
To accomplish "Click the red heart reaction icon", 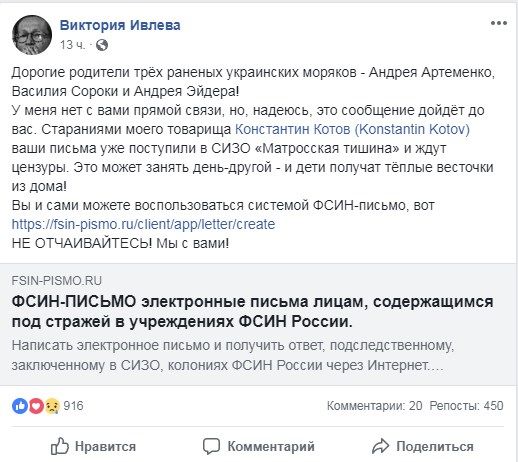I will [x=36, y=406].
